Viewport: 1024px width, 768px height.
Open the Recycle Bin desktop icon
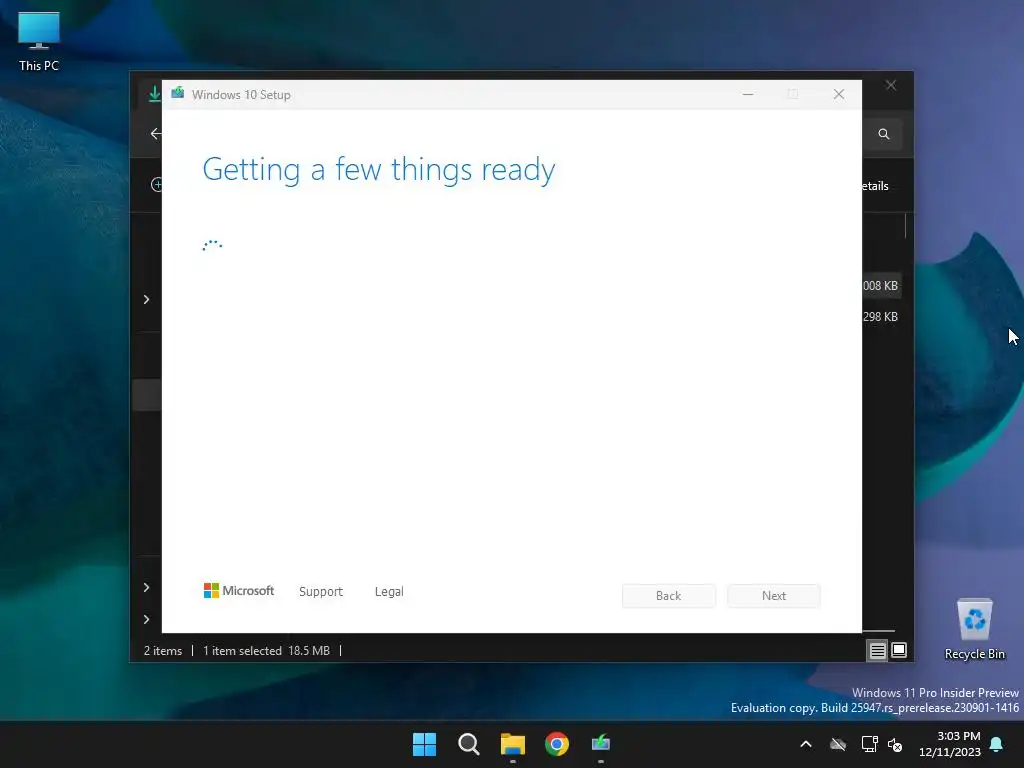[x=974, y=629]
